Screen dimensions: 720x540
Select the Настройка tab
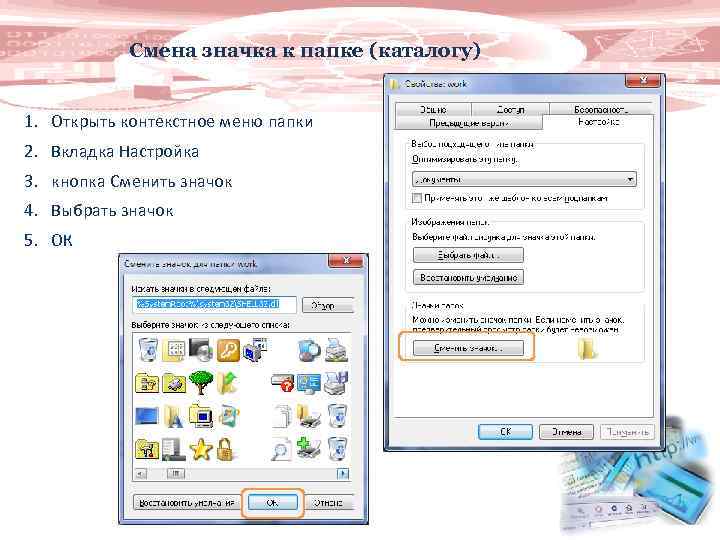[598, 122]
